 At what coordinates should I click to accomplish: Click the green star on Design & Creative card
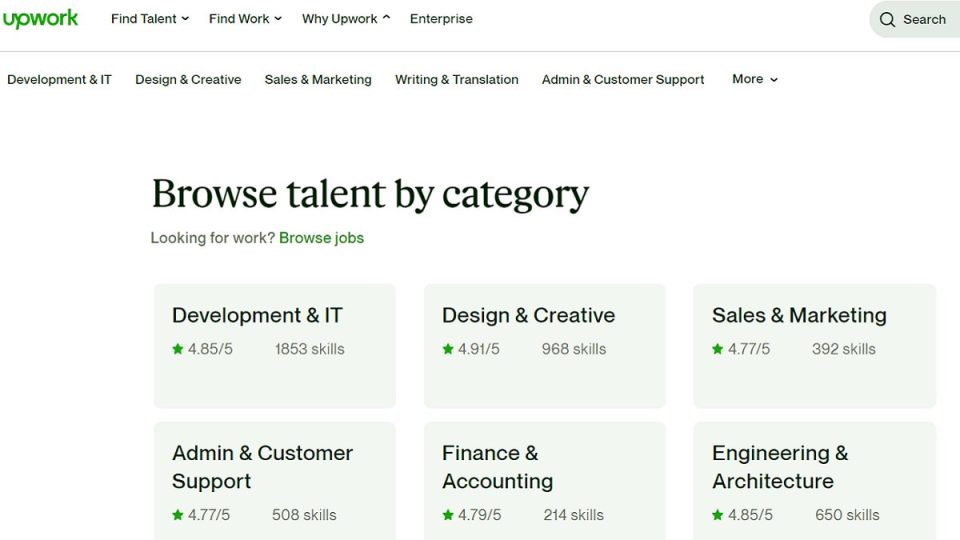(x=448, y=349)
